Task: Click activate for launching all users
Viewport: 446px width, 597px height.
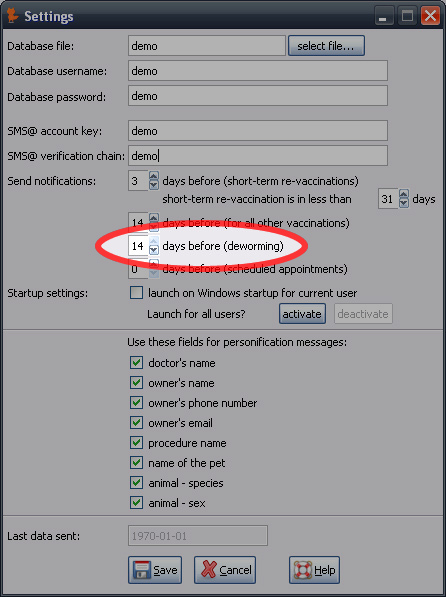Action: [302, 314]
